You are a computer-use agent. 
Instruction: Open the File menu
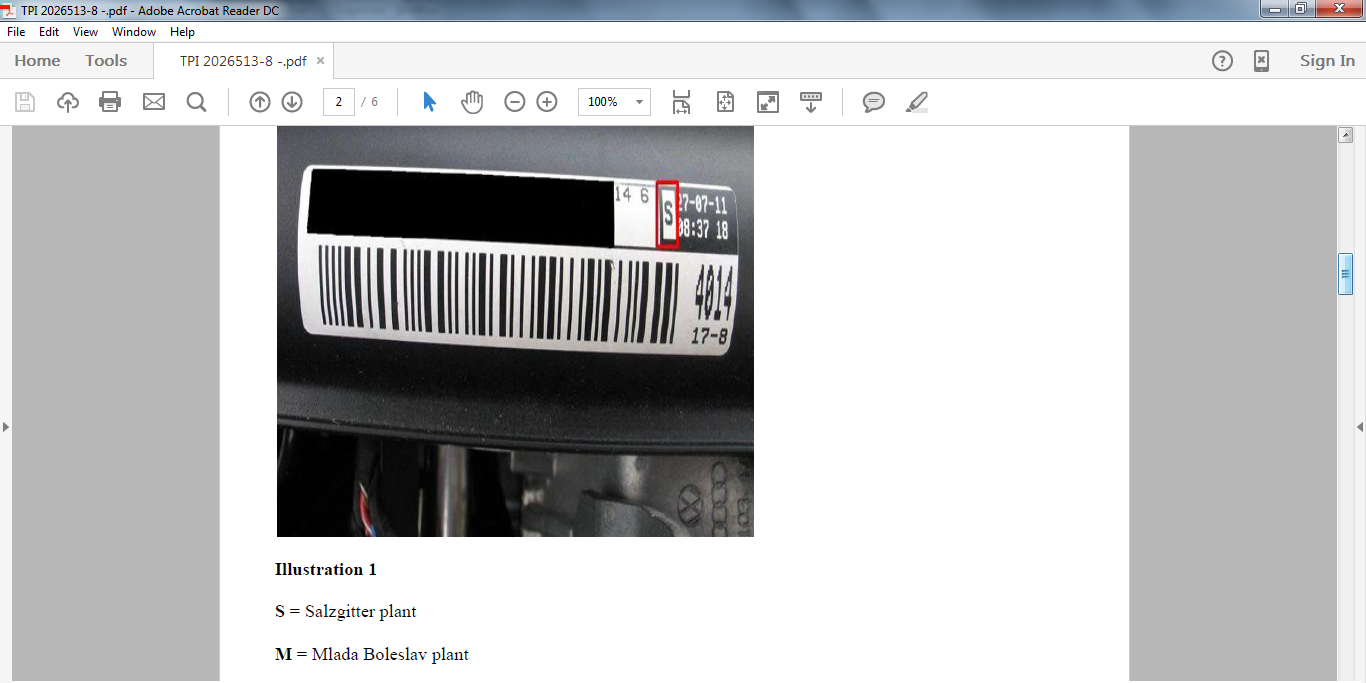tap(16, 32)
